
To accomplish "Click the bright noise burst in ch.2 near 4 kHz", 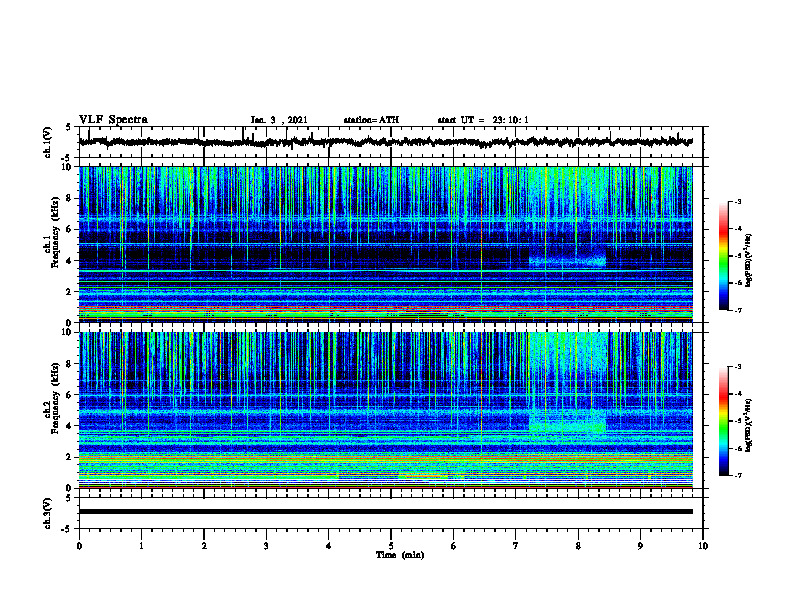I will click(x=567, y=423).
